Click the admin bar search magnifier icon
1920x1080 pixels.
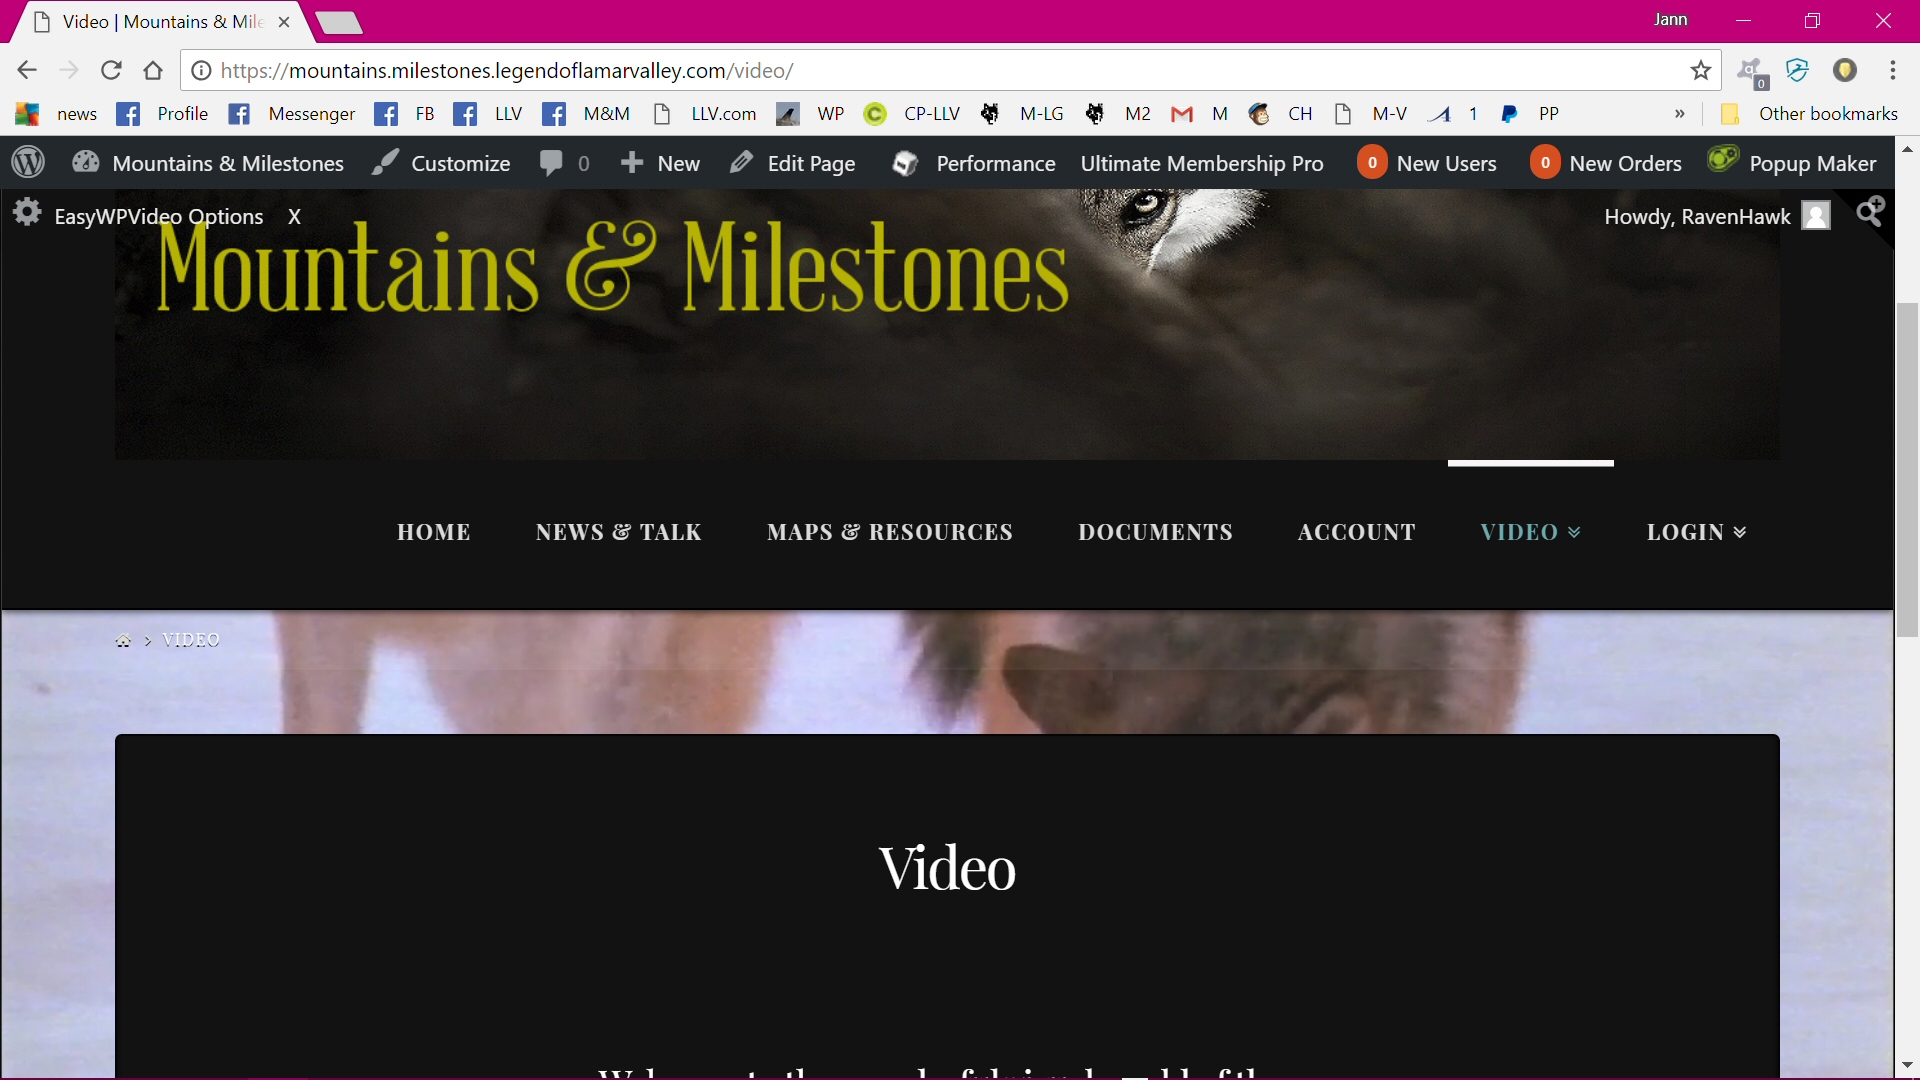click(1870, 212)
